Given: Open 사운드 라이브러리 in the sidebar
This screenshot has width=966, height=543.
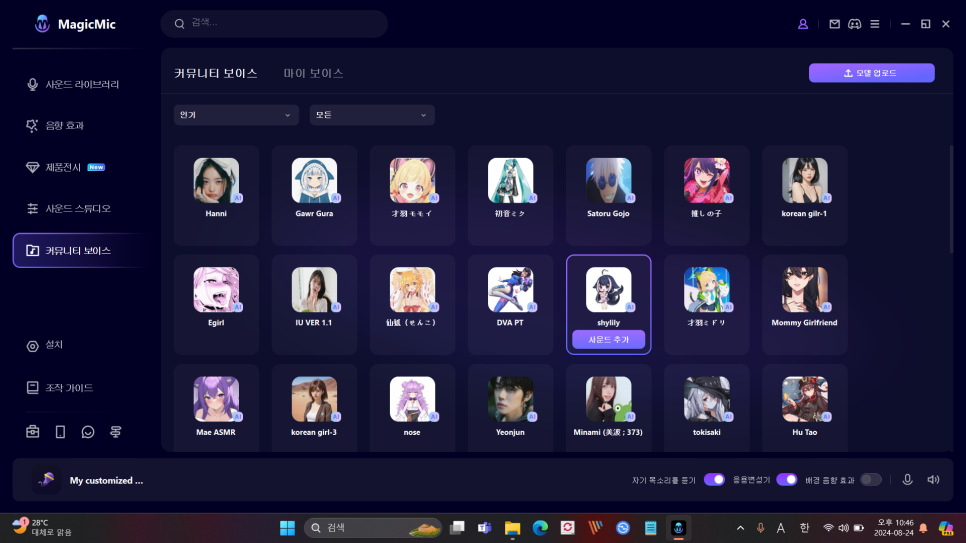Looking at the screenshot, I should tap(73, 84).
